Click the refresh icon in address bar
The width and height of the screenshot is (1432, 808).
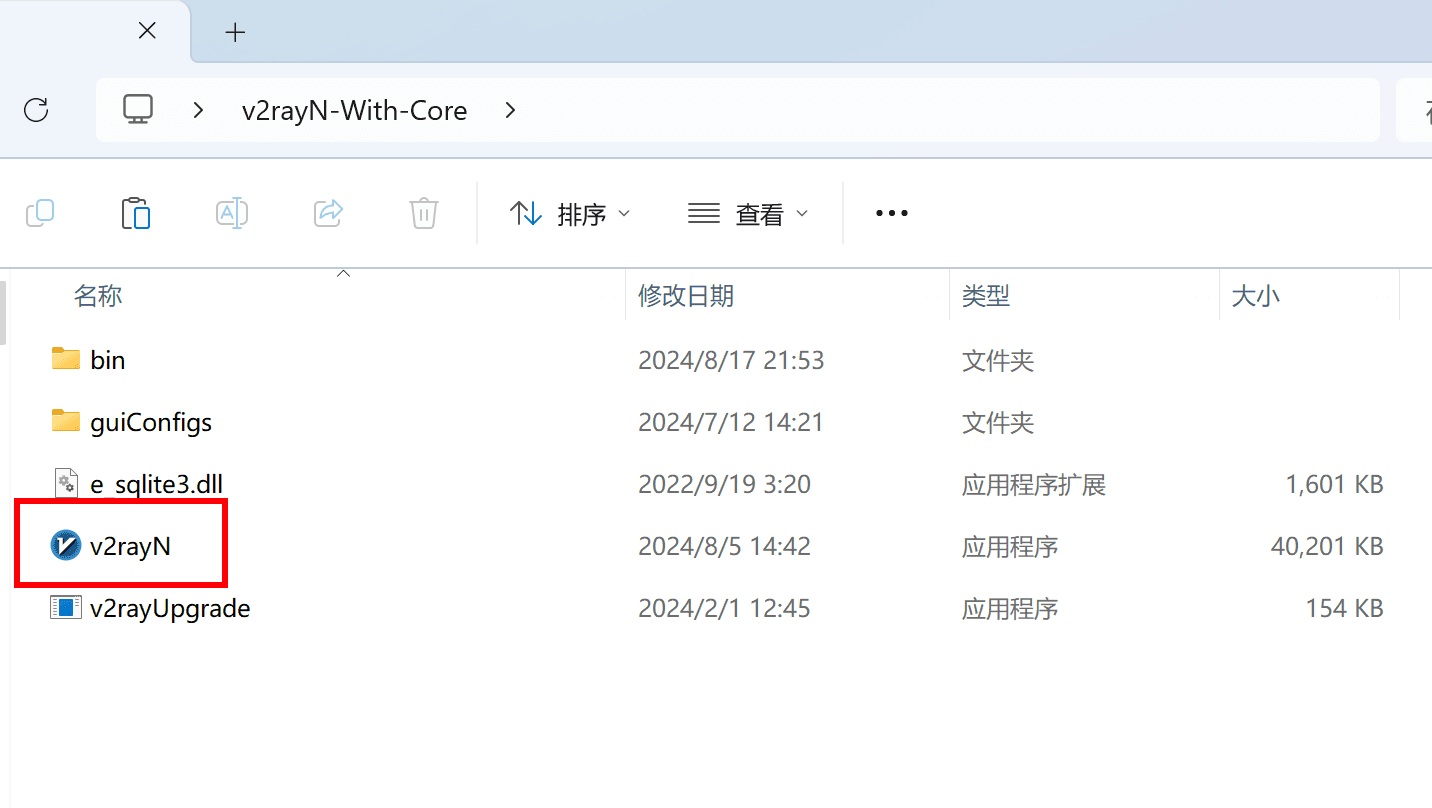(36, 110)
